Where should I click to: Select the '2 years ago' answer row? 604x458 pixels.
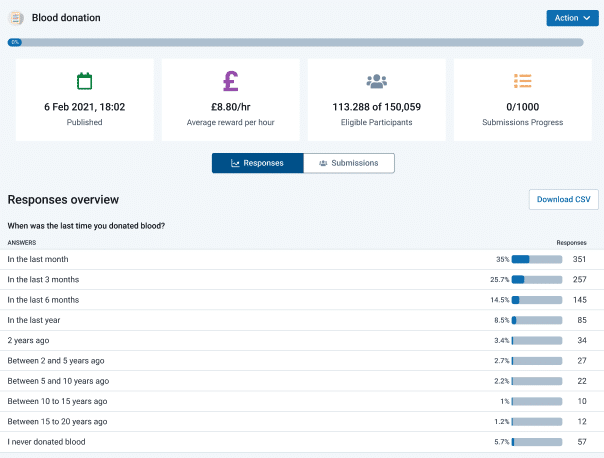302,341
